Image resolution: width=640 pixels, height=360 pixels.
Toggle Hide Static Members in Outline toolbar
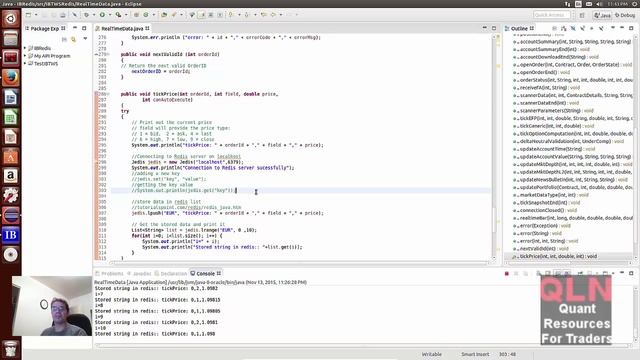[582, 28]
